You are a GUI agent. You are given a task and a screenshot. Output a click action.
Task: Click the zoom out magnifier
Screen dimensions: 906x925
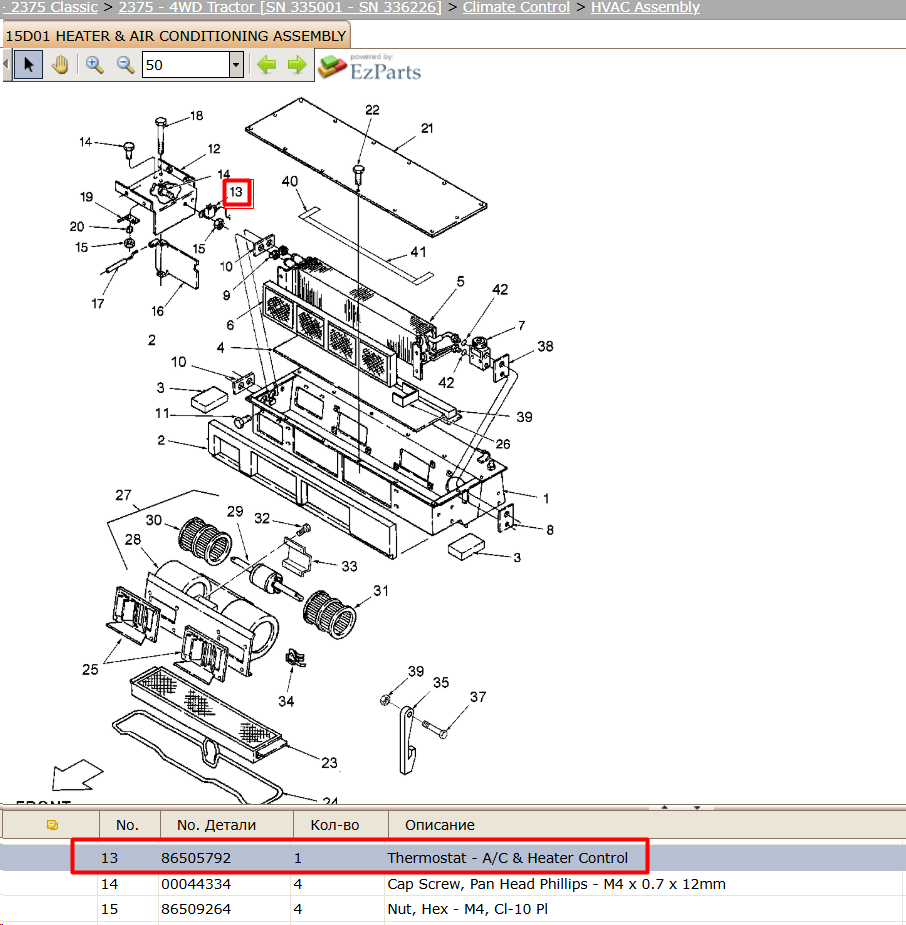(x=125, y=64)
